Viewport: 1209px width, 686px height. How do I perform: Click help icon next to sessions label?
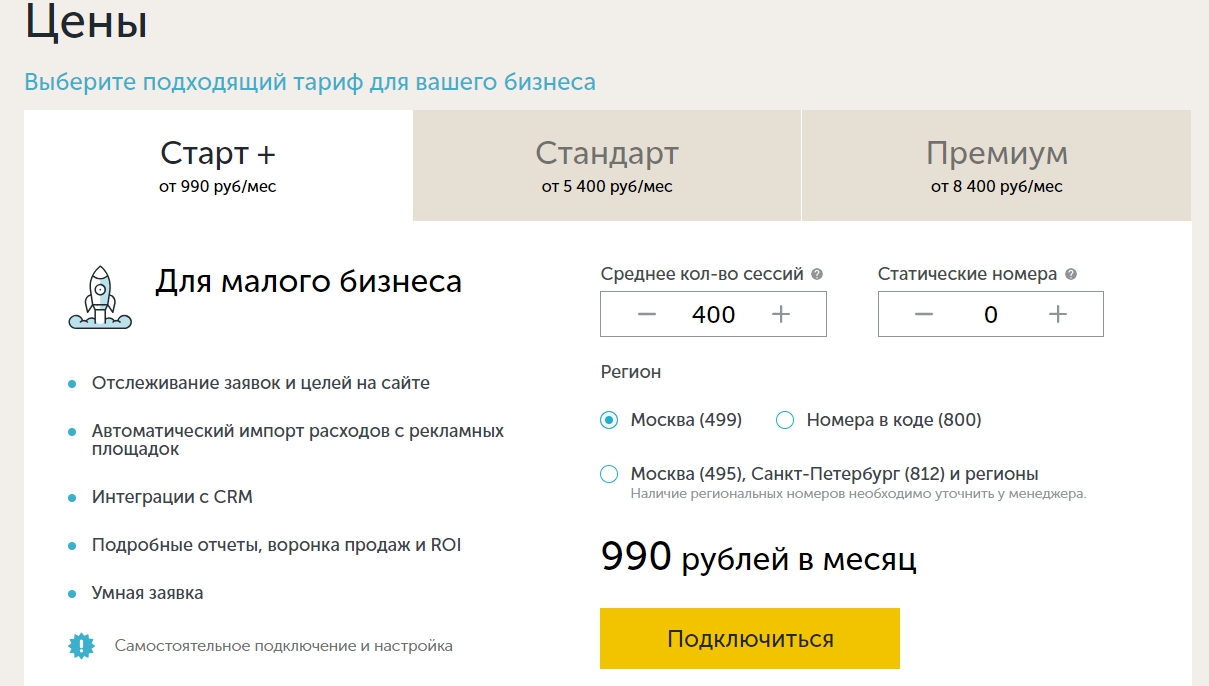[817, 274]
